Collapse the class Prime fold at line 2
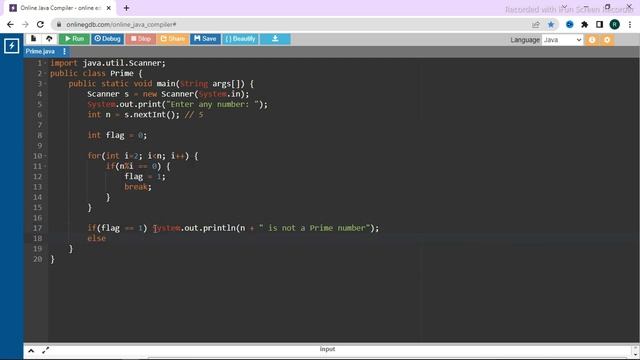The image size is (640, 360). (x=45, y=73)
